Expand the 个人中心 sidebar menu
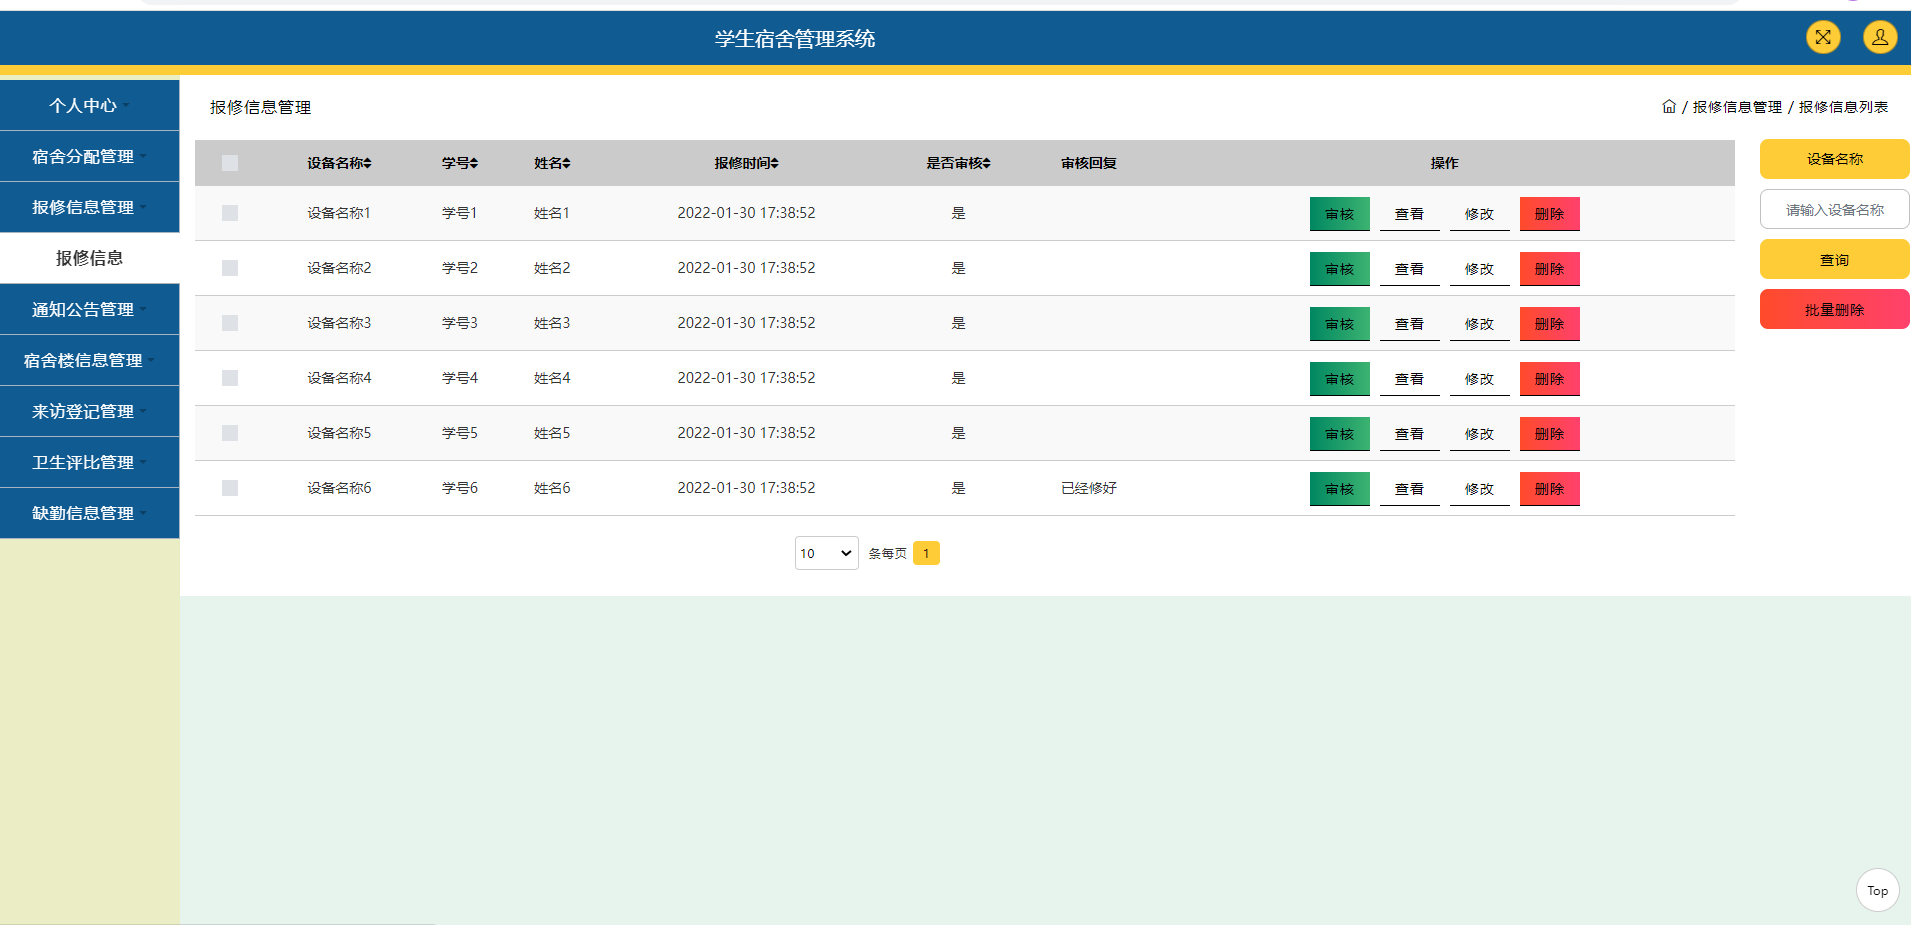 coord(90,105)
